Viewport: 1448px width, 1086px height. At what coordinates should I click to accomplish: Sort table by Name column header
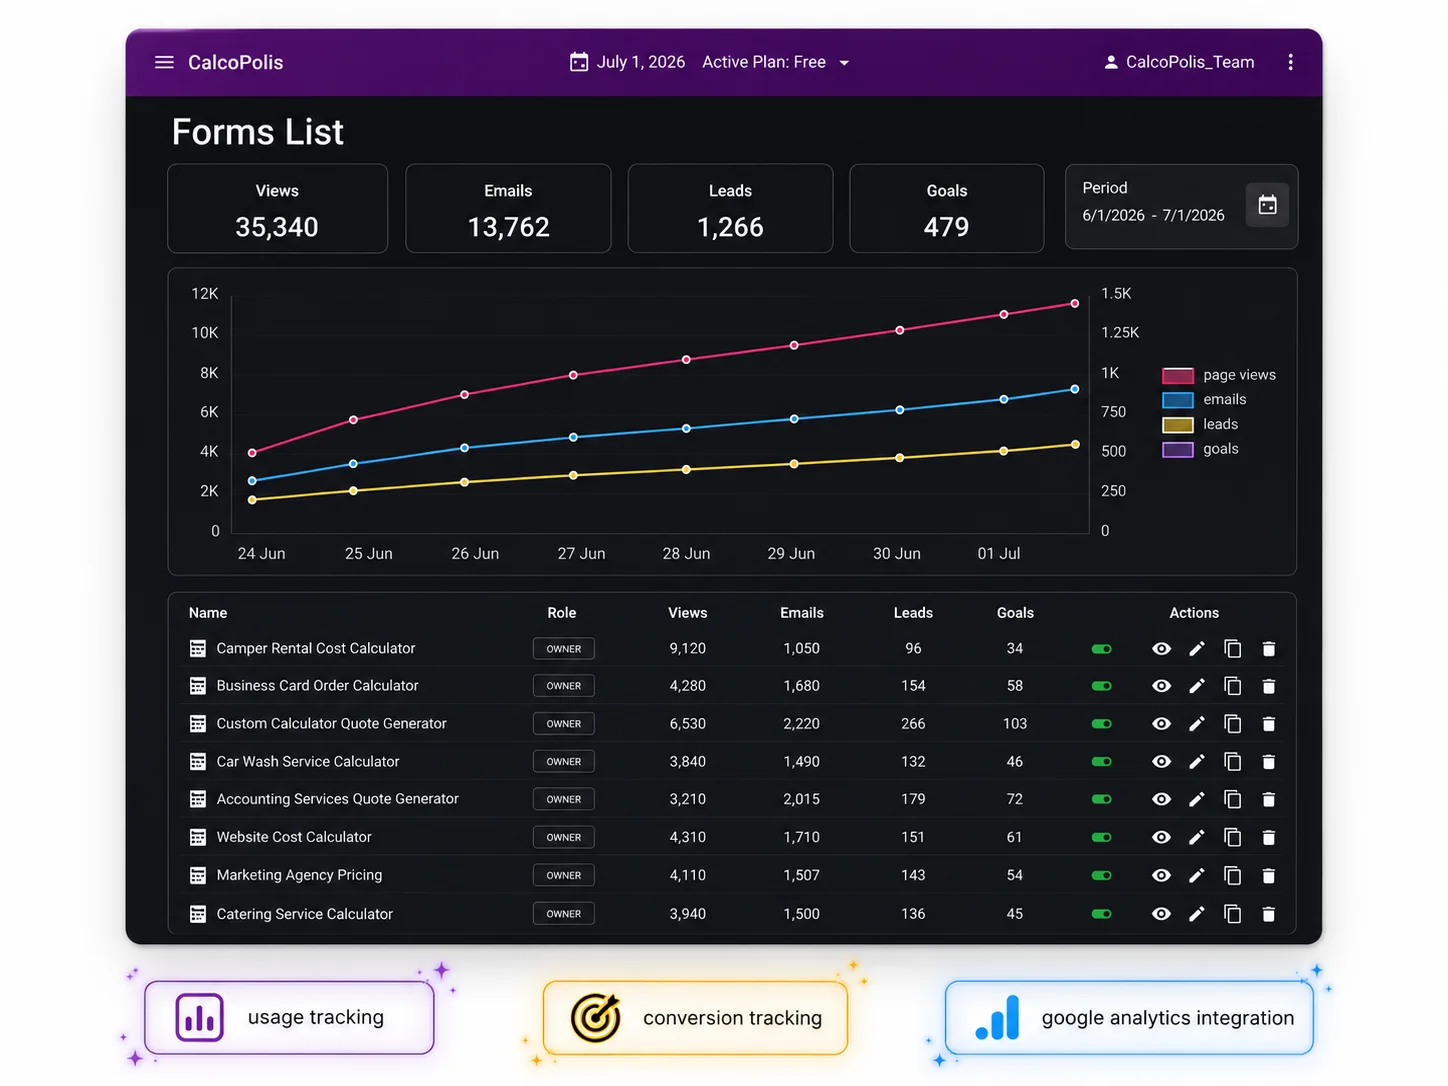(x=208, y=613)
